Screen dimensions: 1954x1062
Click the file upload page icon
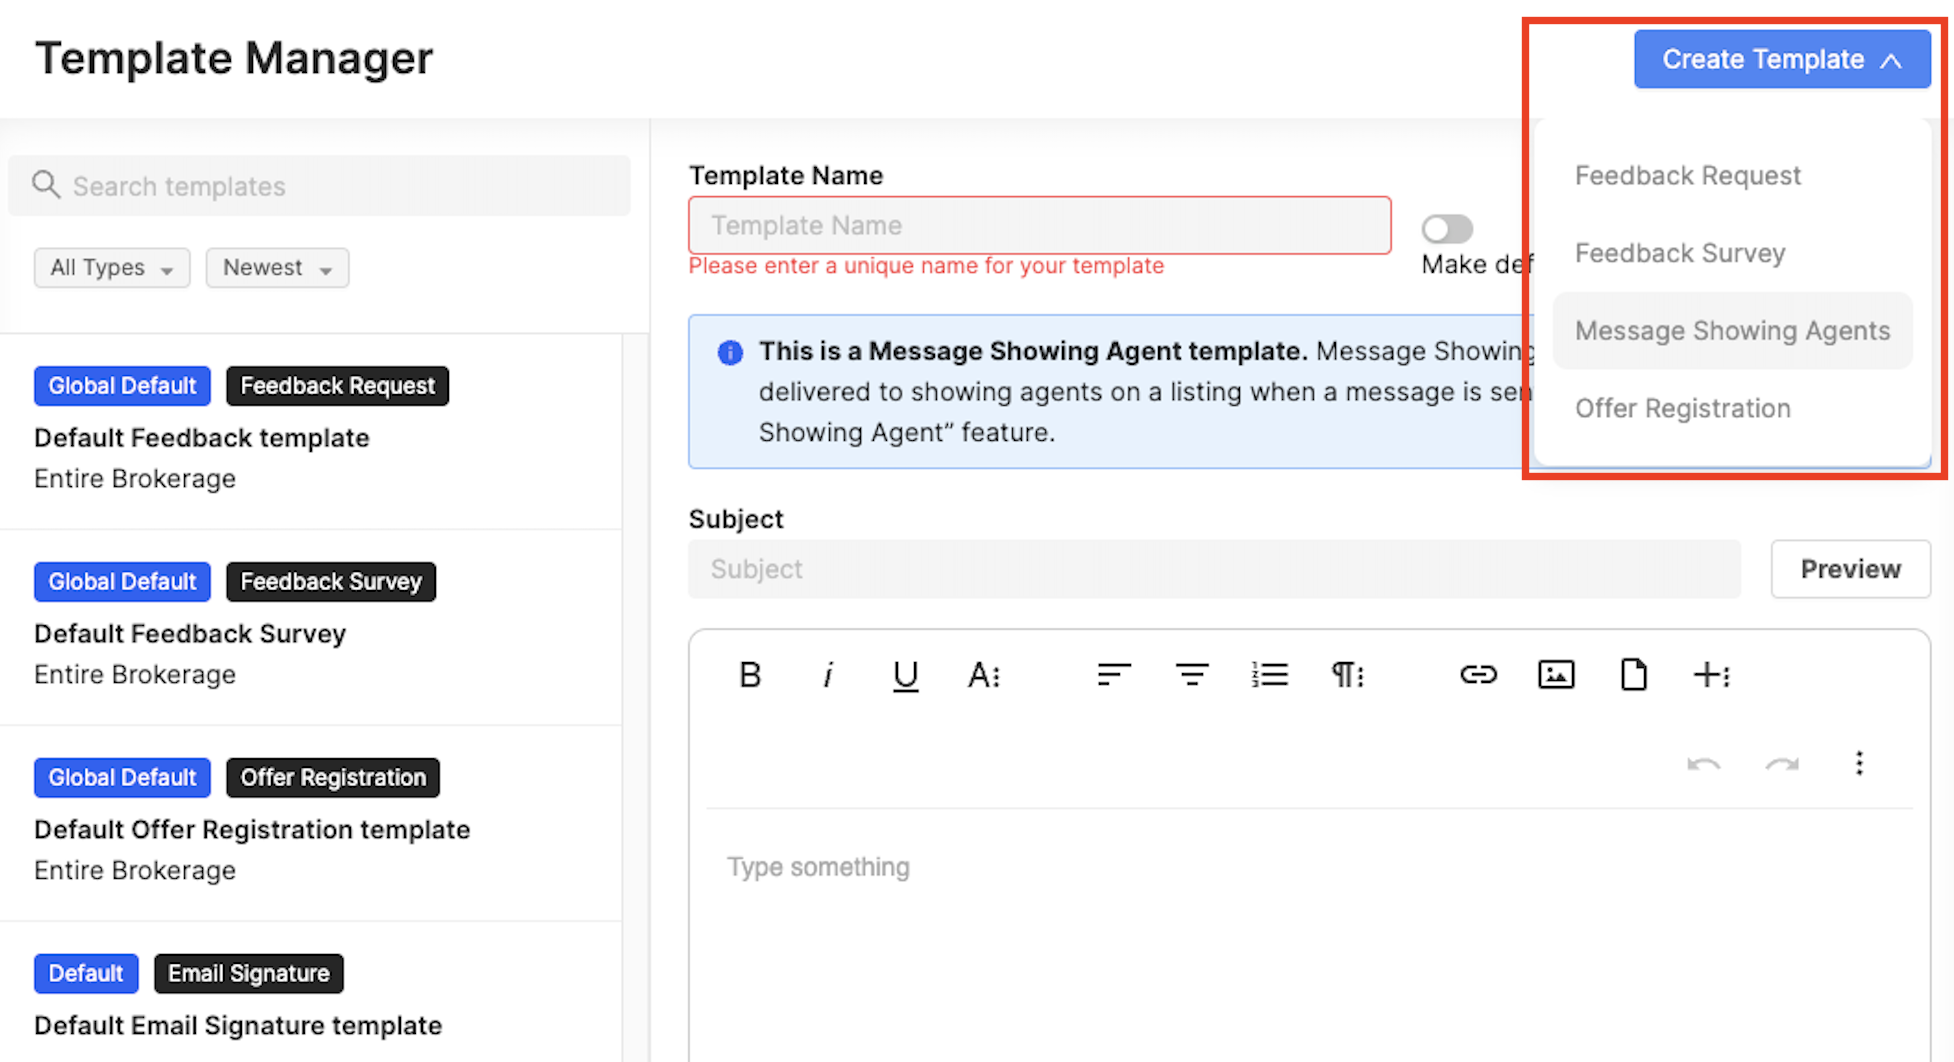tap(1633, 675)
